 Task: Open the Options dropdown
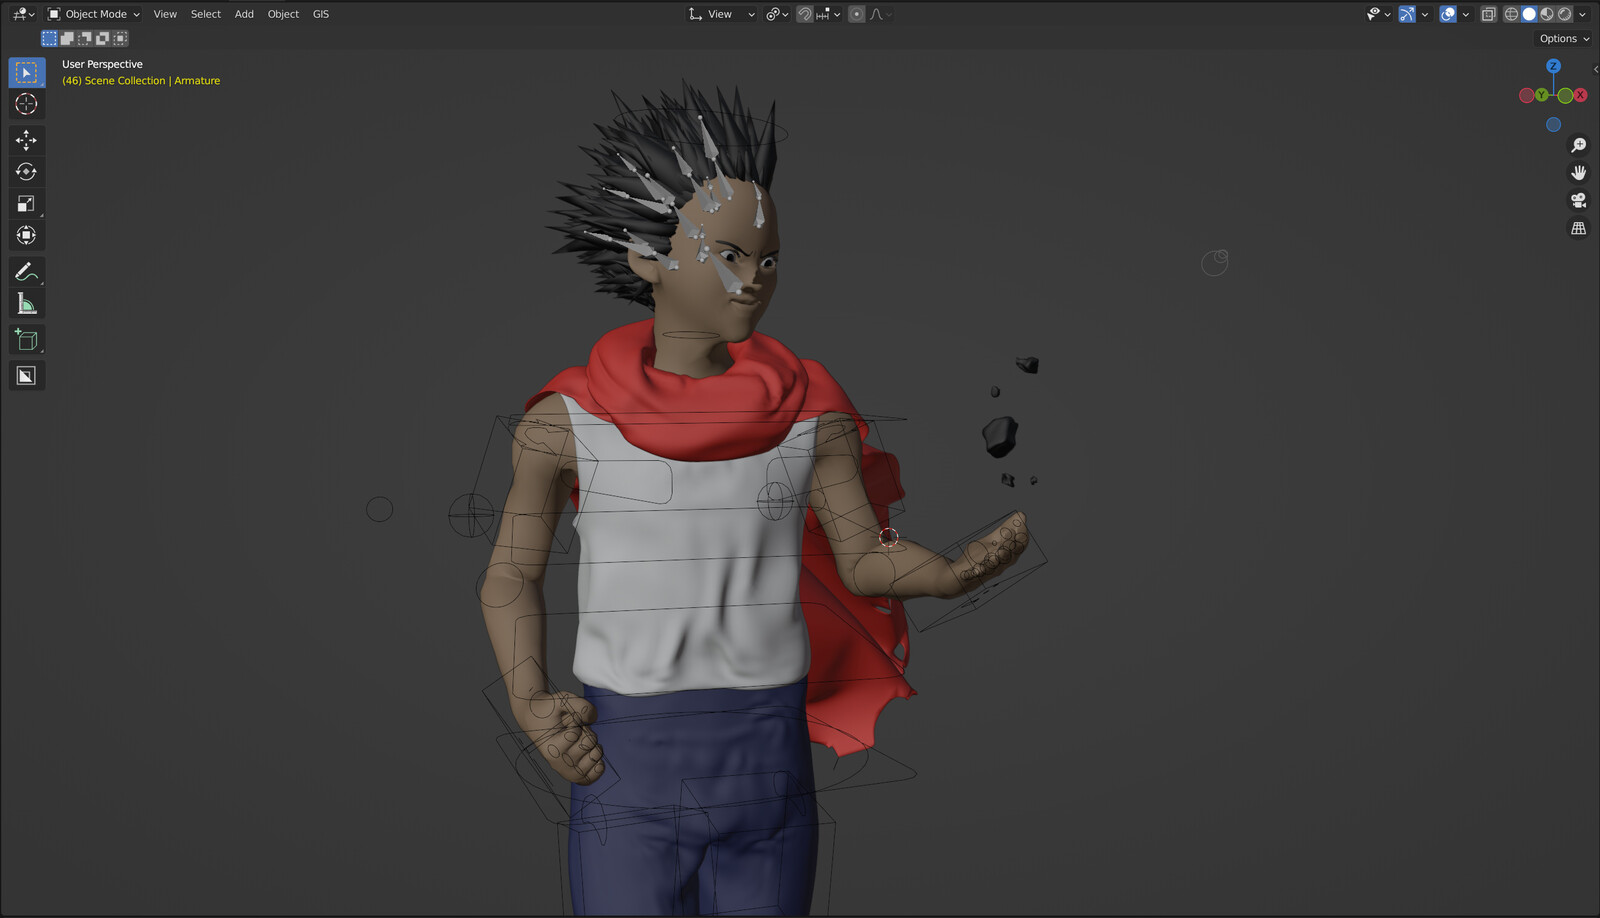[1564, 39]
